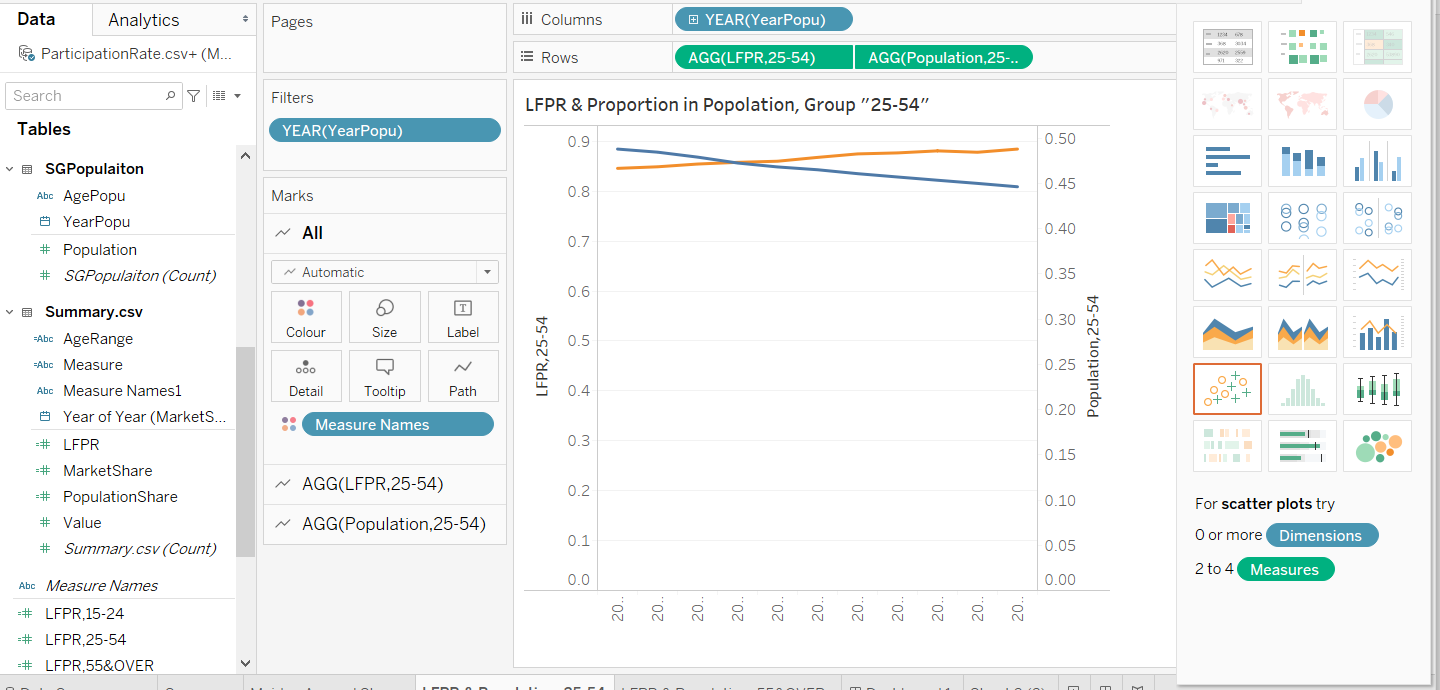The width and height of the screenshot is (1440, 690).
Task: Expand the YEAR(YearPopu) pill in Columns
Action: click(693, 19)
